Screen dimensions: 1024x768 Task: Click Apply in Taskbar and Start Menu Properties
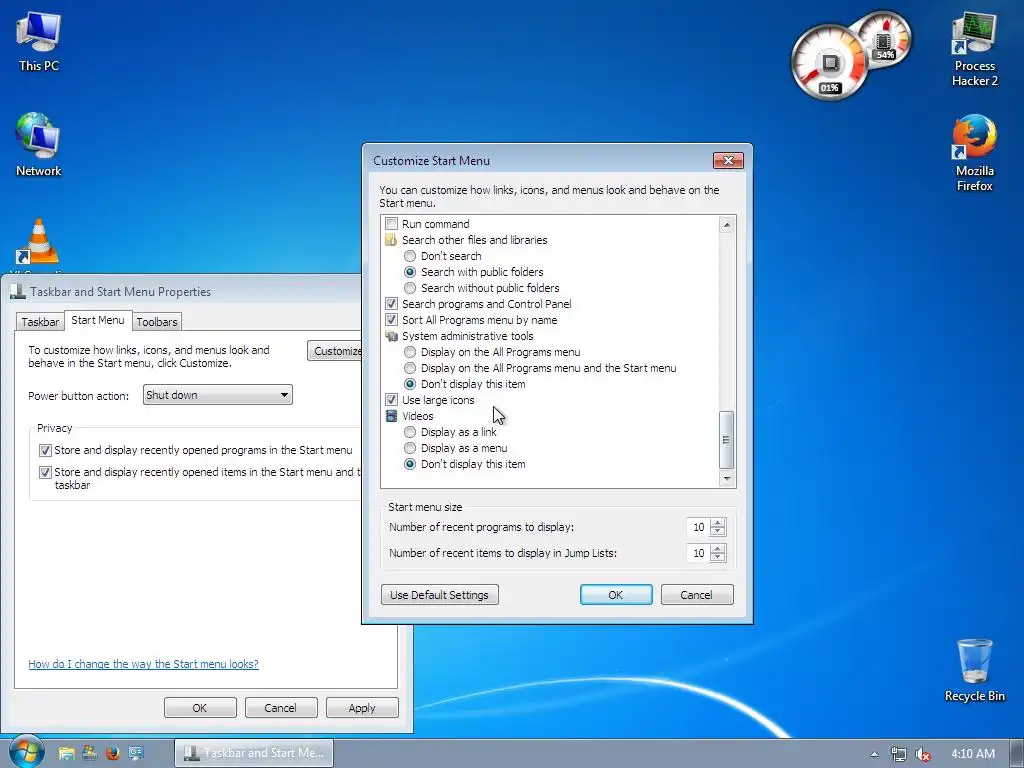[x=362, y=708]
